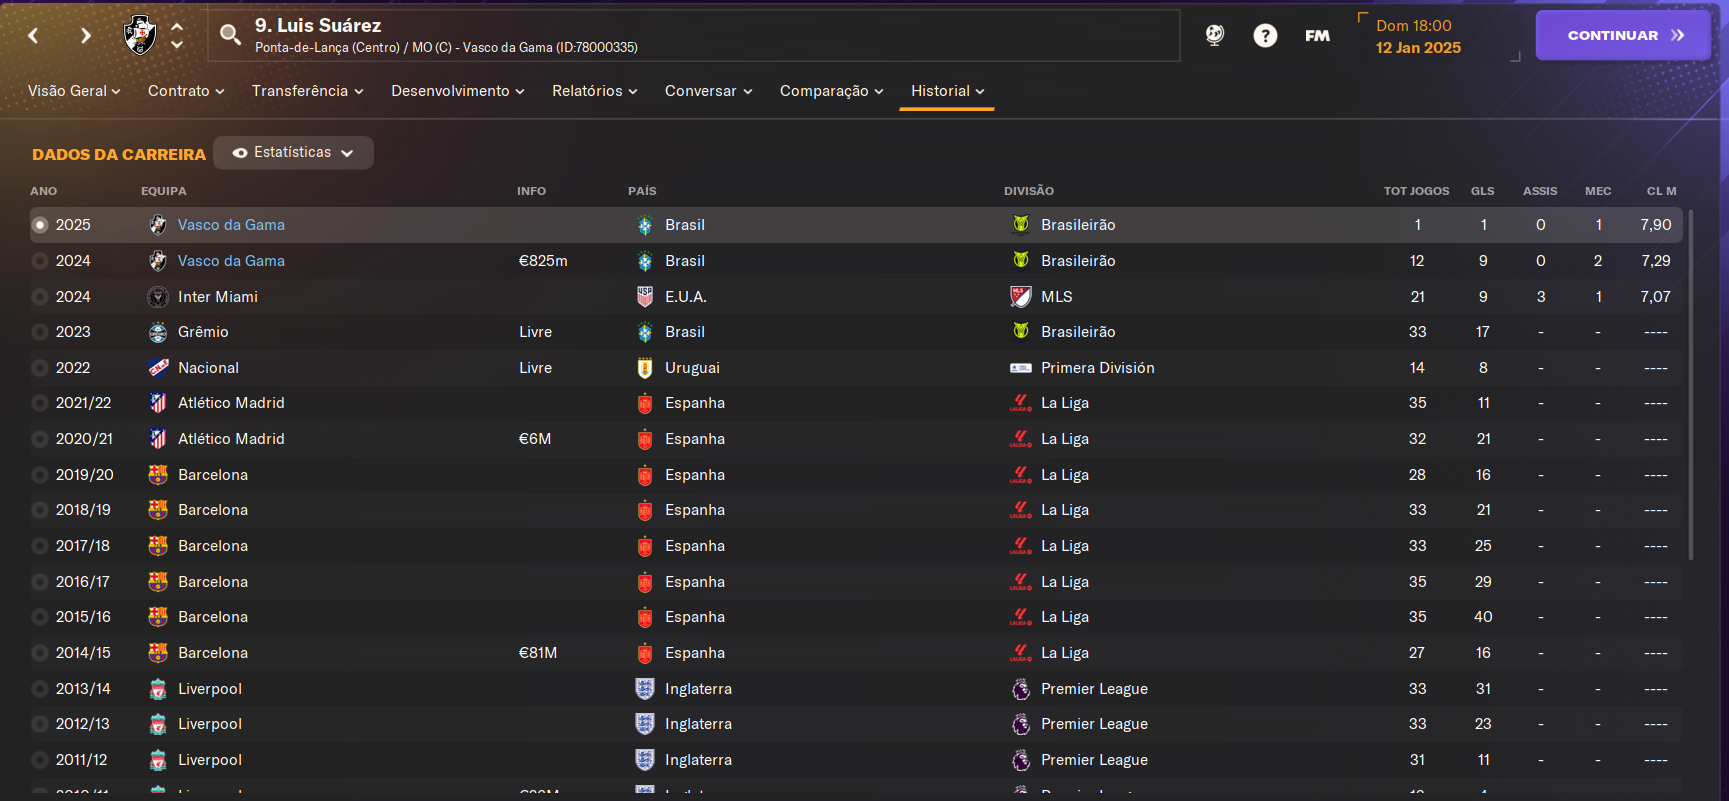The image size is (1729, 801).
Task: Select the 2023 Grêmio row radio button
Action: tap(40, 332)
